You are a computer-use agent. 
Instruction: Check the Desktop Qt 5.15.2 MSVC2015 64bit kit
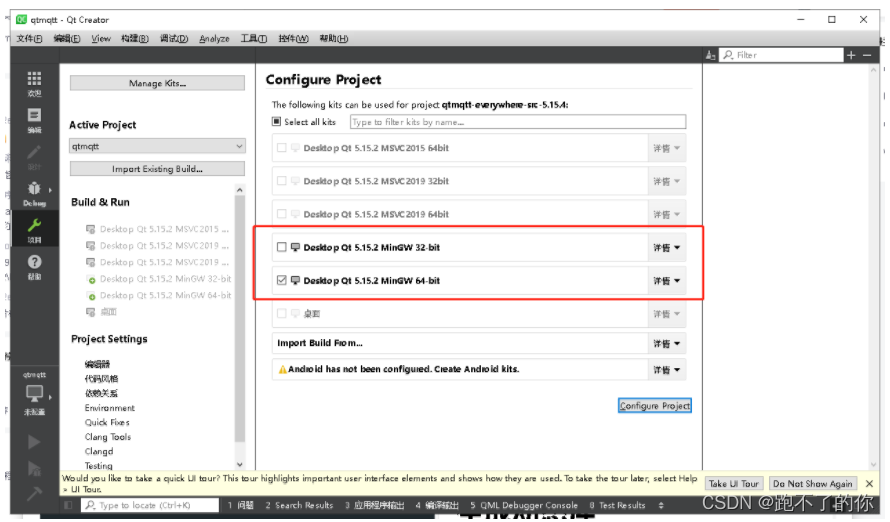(282, 148)
